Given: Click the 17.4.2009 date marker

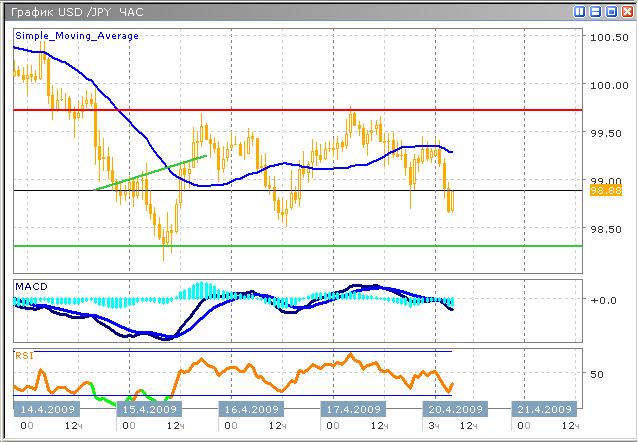Looking at the screenshot, I should point(352,409).
